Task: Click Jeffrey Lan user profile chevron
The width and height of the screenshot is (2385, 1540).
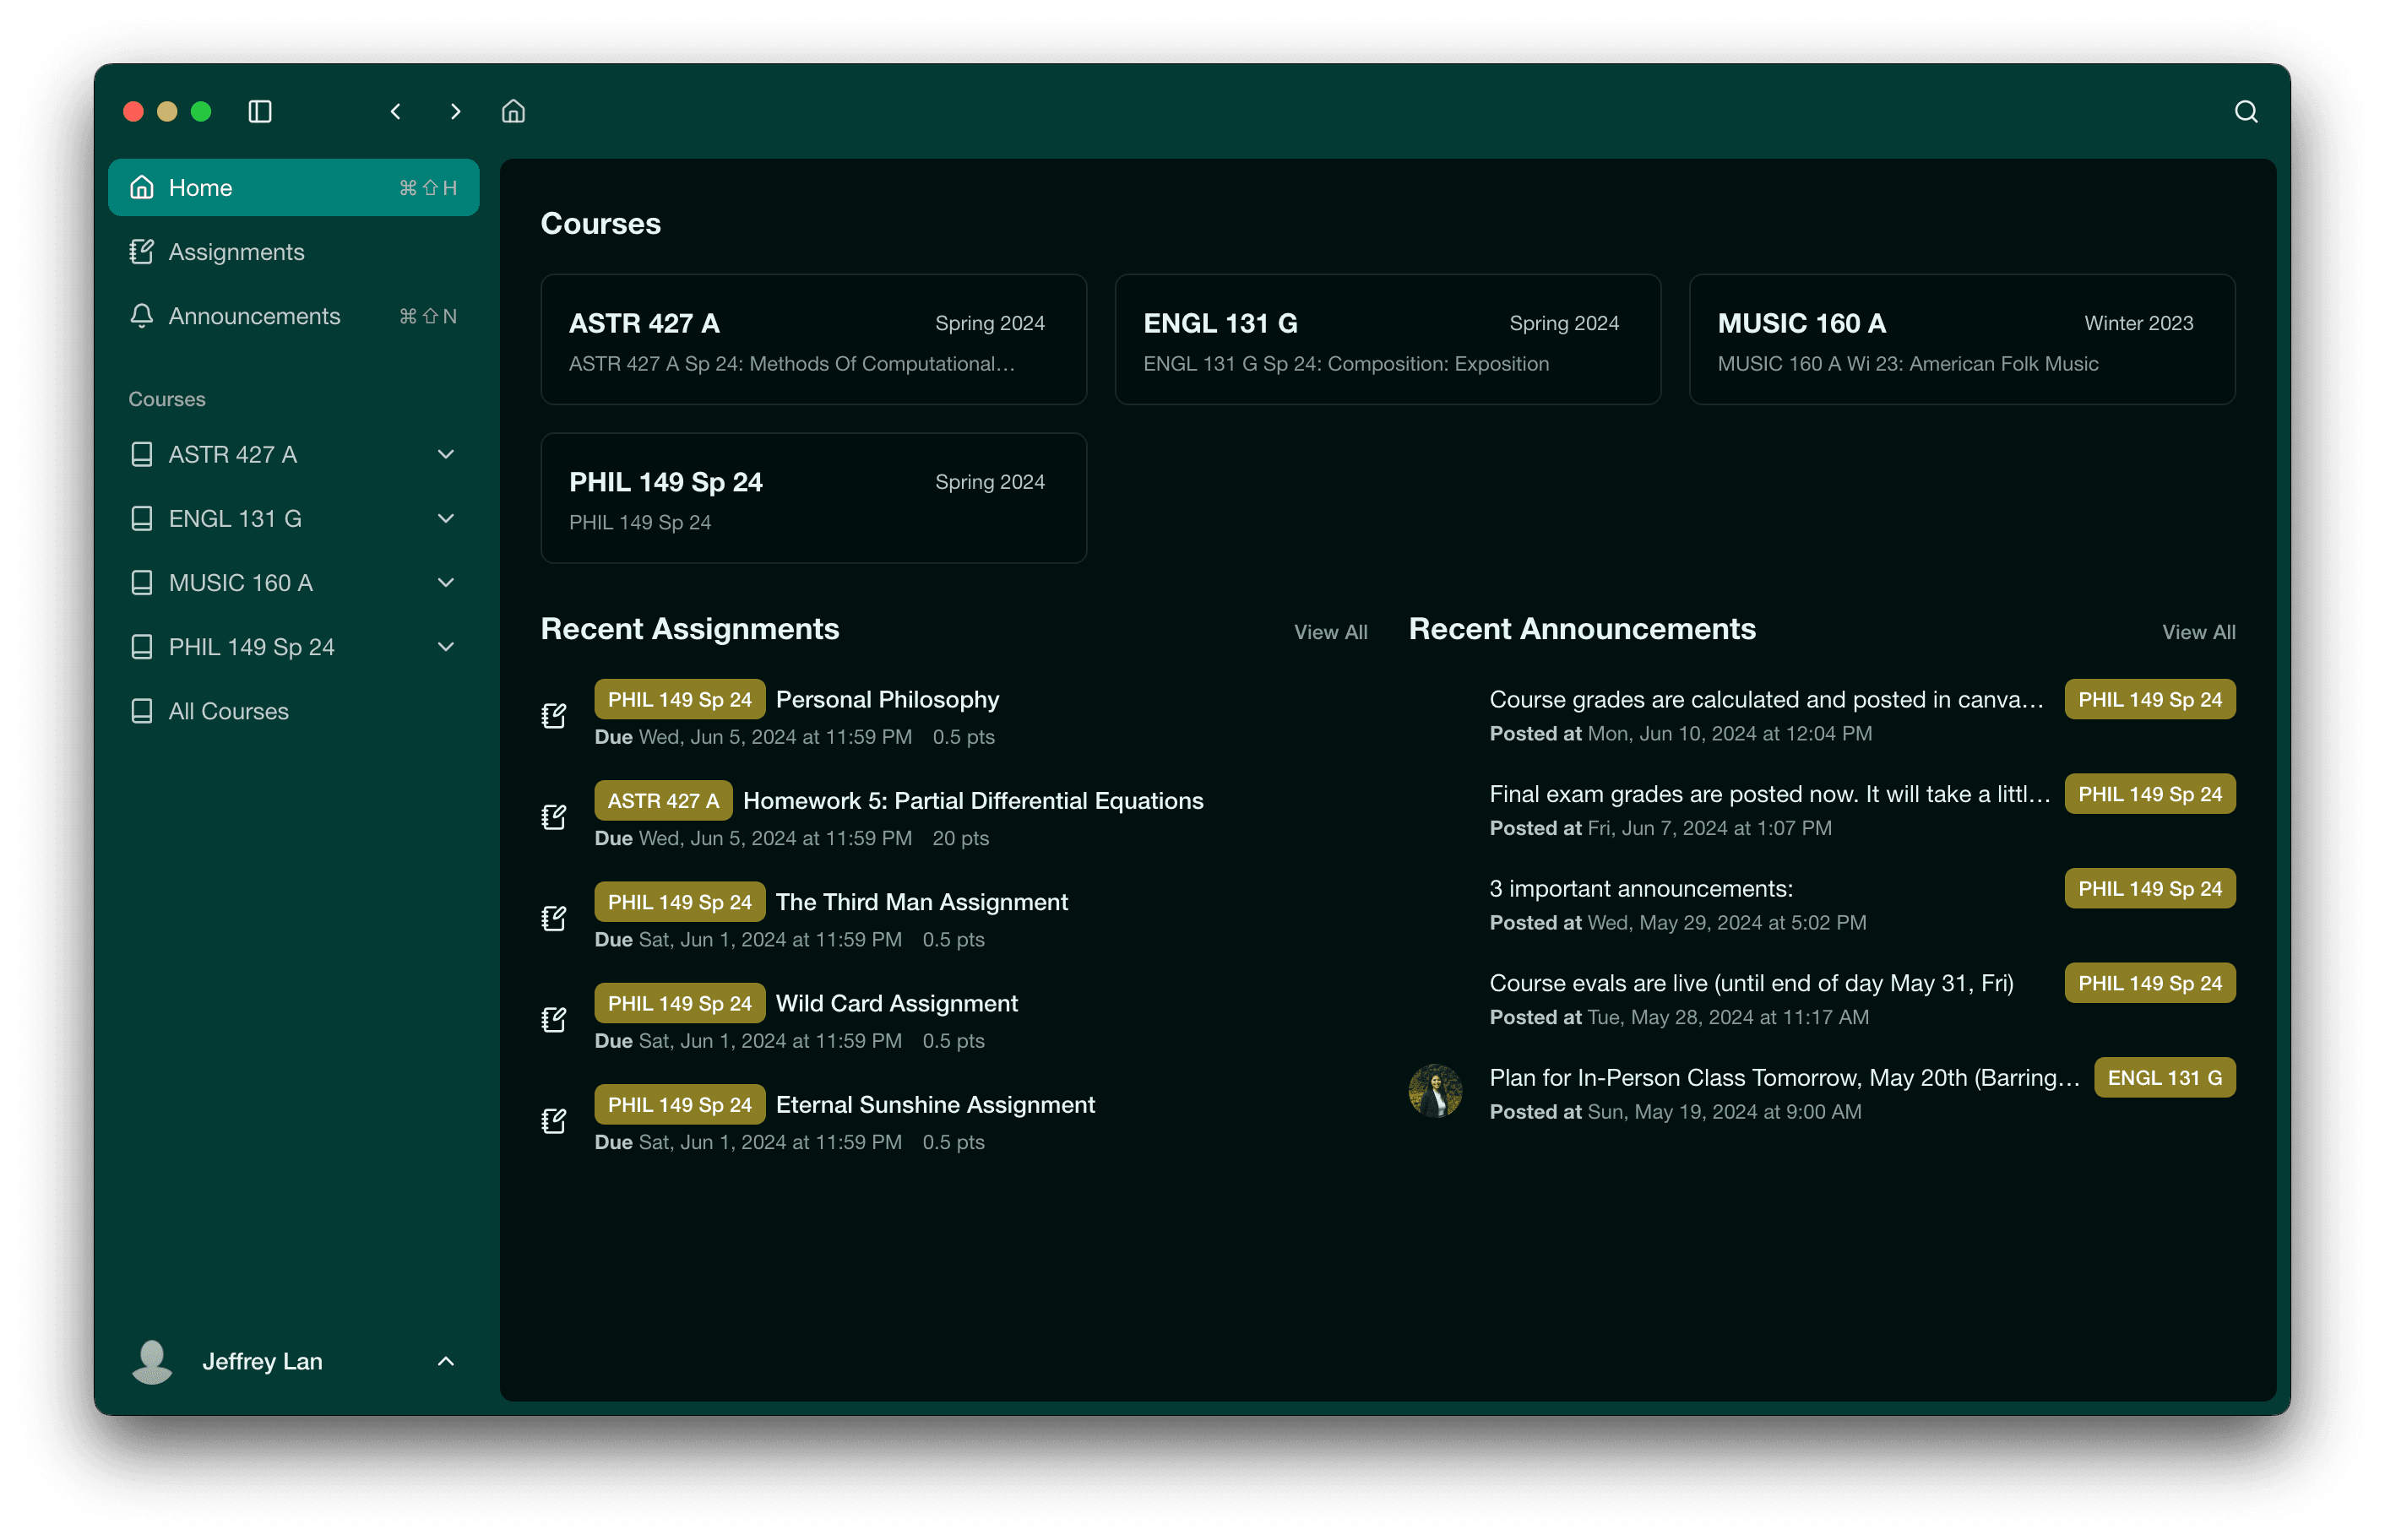Action: click(x=447, y=1361)
